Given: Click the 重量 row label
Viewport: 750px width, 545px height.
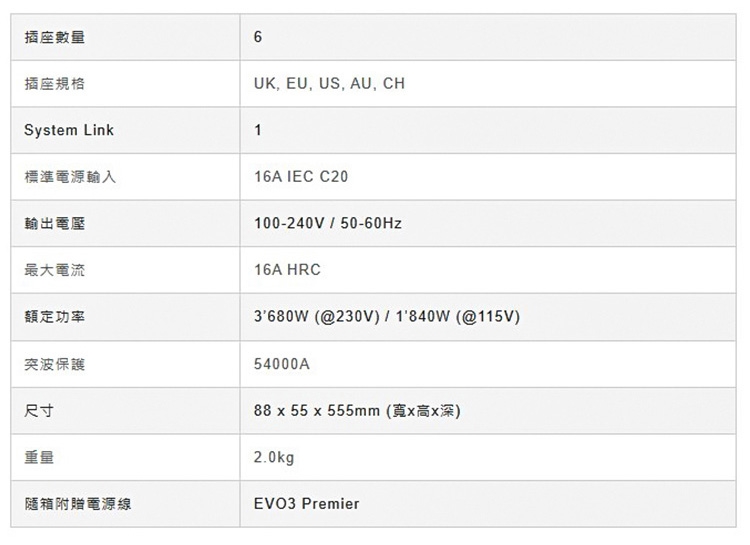Looking at the screenshot, I should point(39,457).
